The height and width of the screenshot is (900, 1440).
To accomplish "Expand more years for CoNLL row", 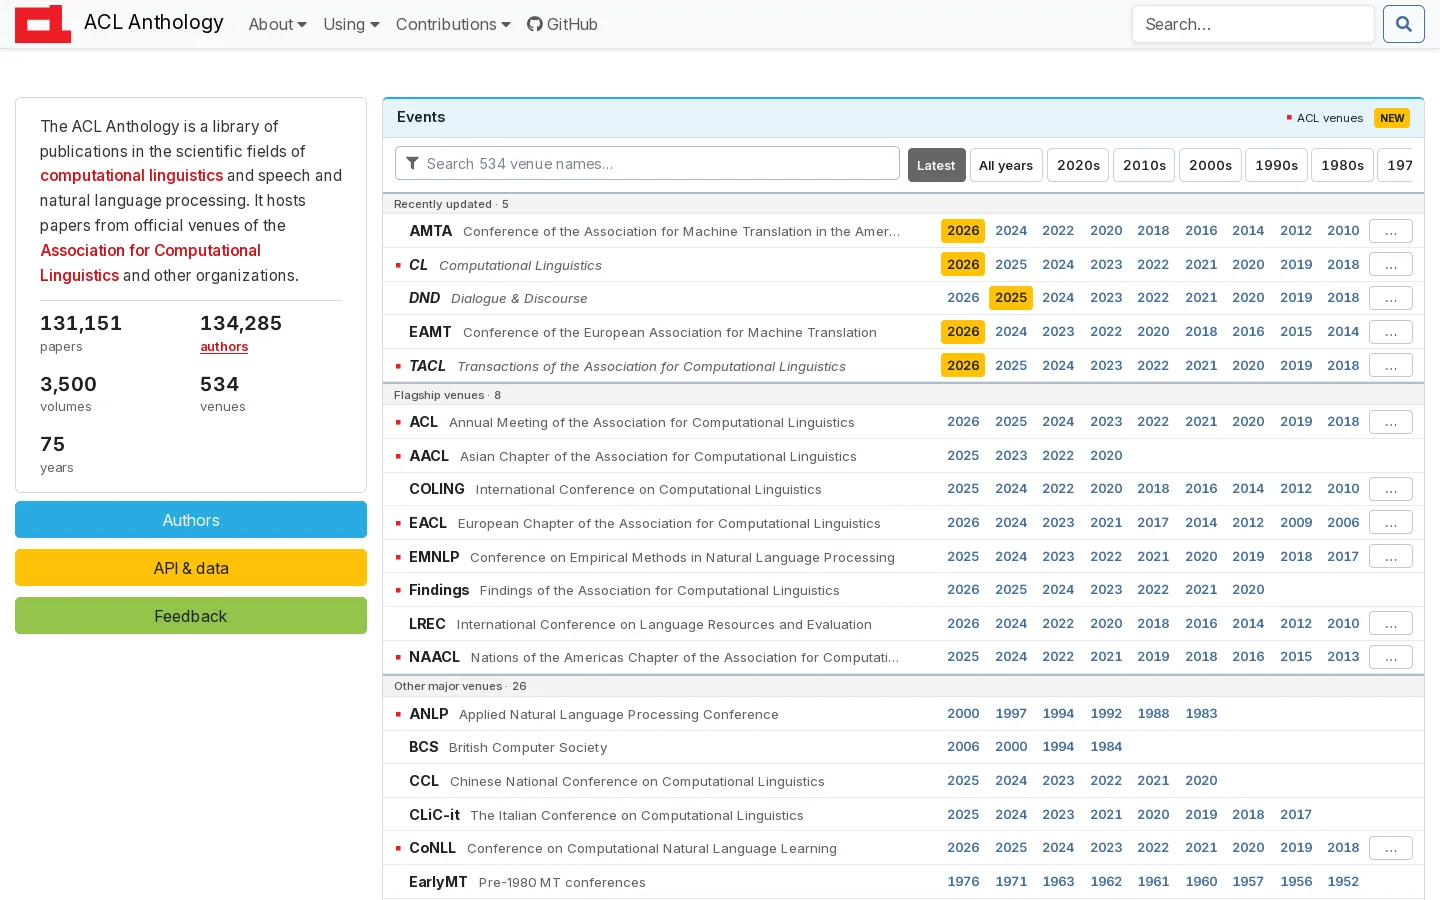I will [1390, 848].
